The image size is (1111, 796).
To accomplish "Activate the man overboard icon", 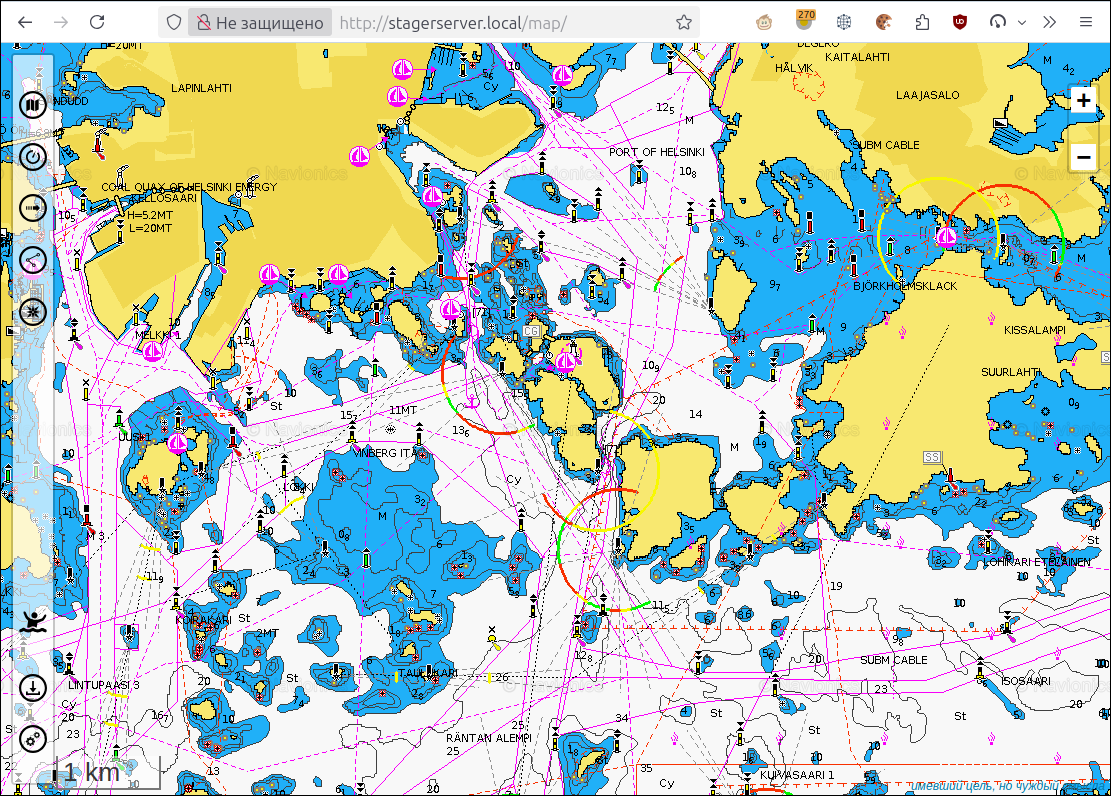I will click(x=33, y=622).
